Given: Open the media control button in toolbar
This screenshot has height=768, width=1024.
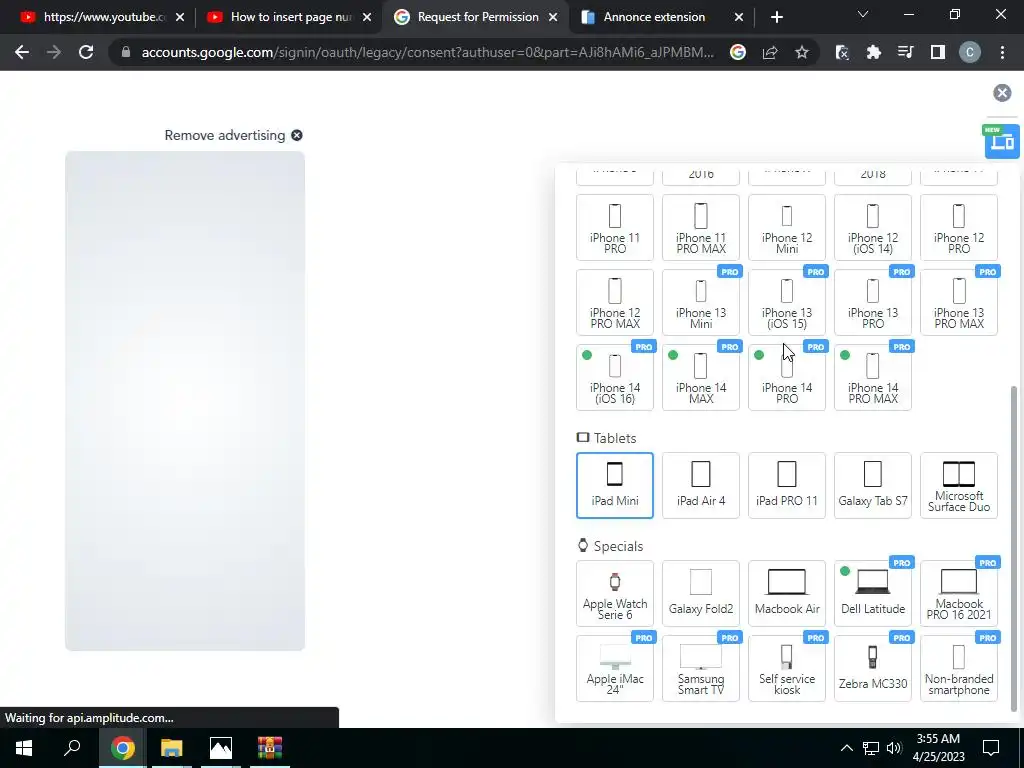Looking at the screenshot, I should coord(905,52).
